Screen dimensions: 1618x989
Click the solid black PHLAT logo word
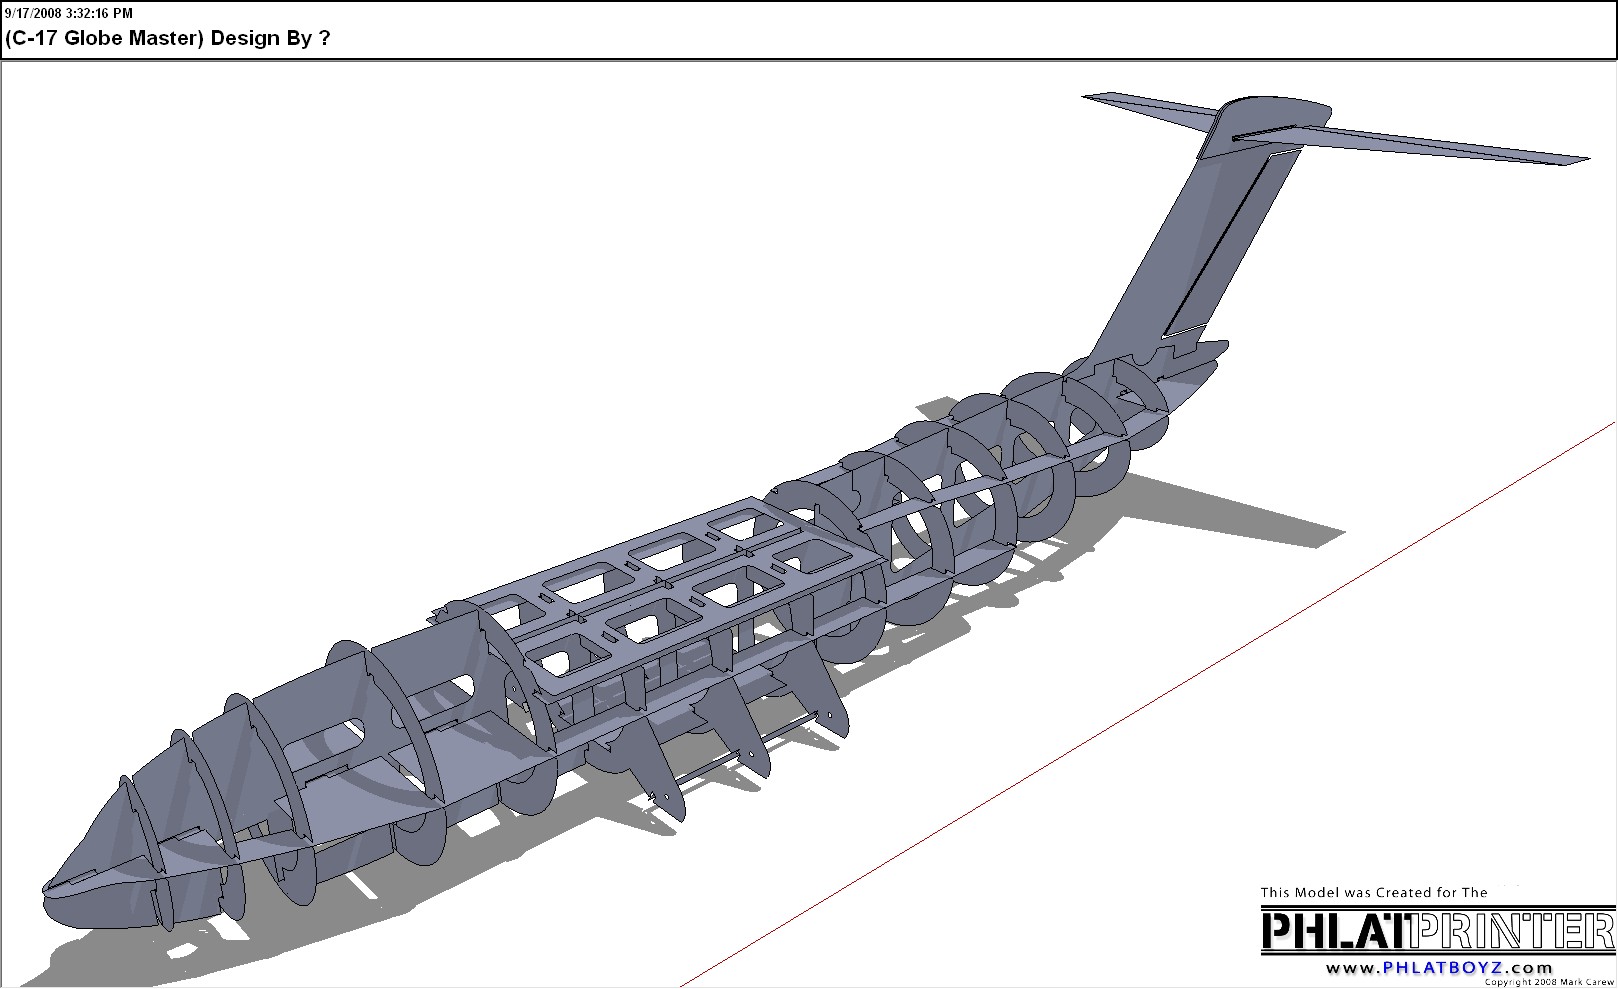(1335, 931)
